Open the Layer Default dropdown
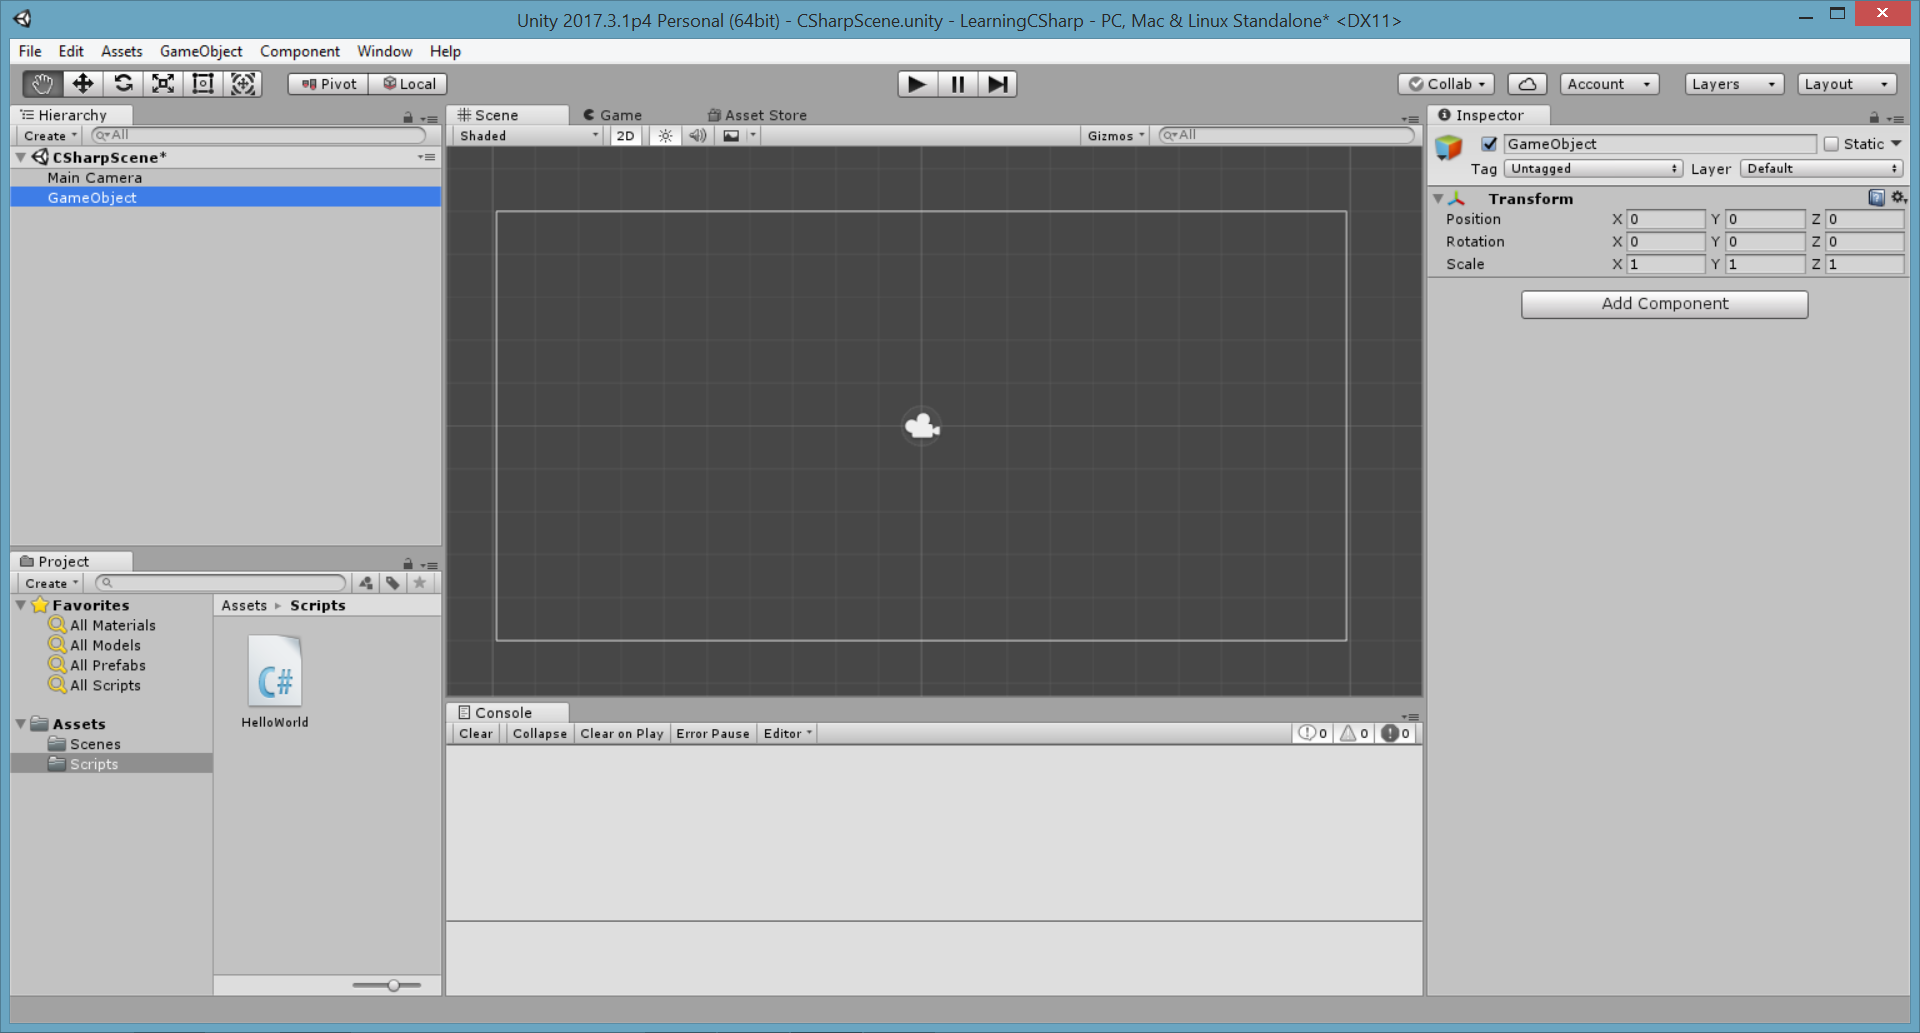 1821,169
